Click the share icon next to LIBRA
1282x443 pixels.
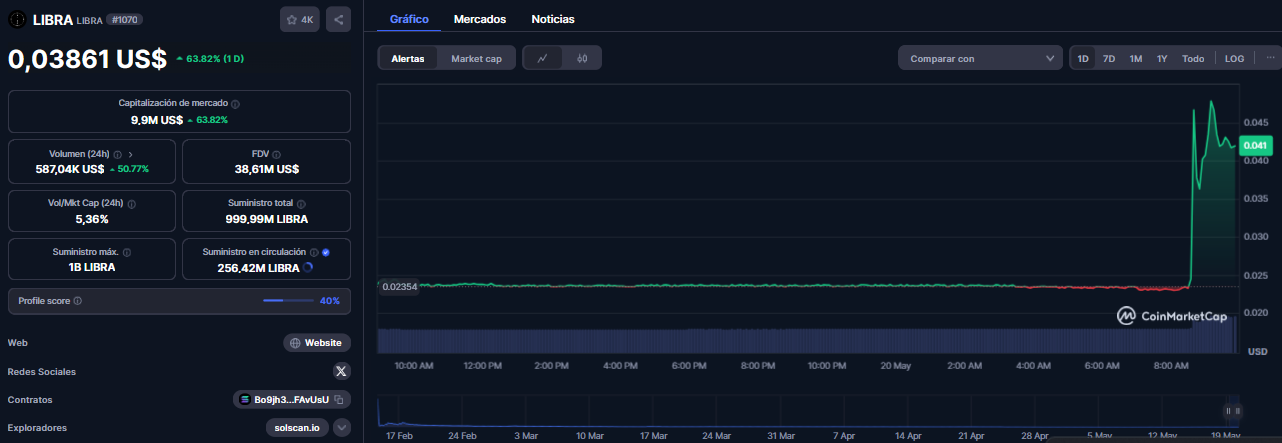(338, 19)
